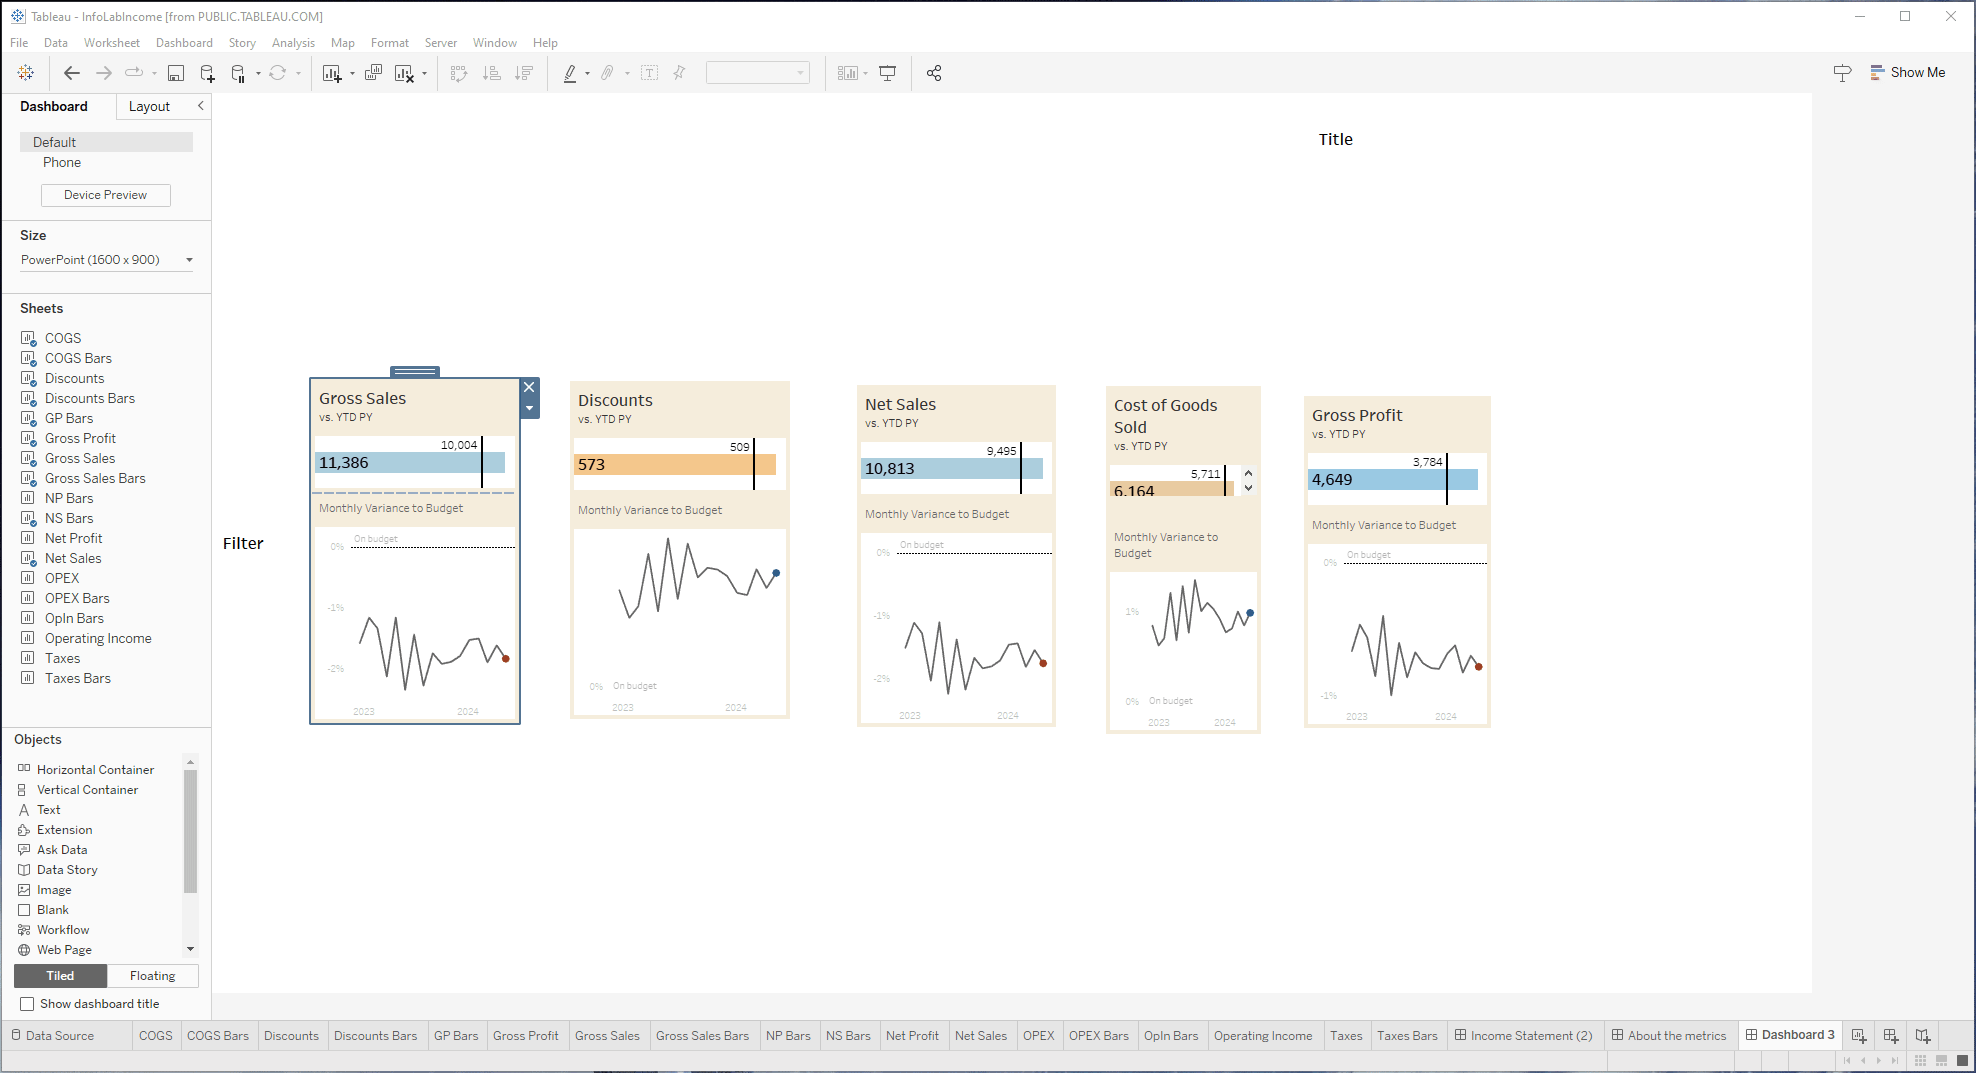
Task: Click the New Worksheet toolbar icon
Action: [x=331, y=73]
